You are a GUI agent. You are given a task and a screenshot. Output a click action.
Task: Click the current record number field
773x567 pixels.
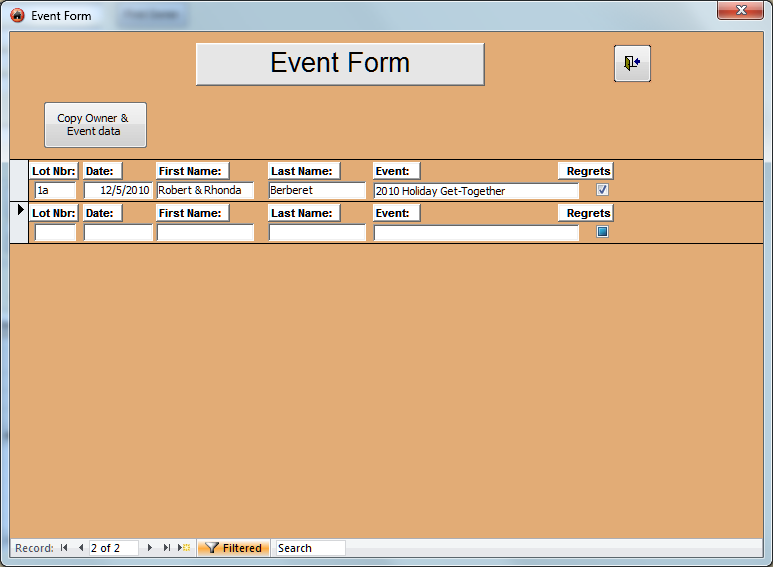tap(113, 548)
